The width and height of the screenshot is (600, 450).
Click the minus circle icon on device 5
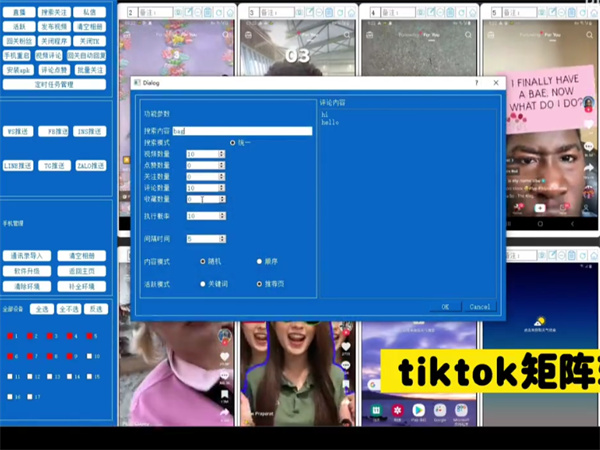[562, 12]
